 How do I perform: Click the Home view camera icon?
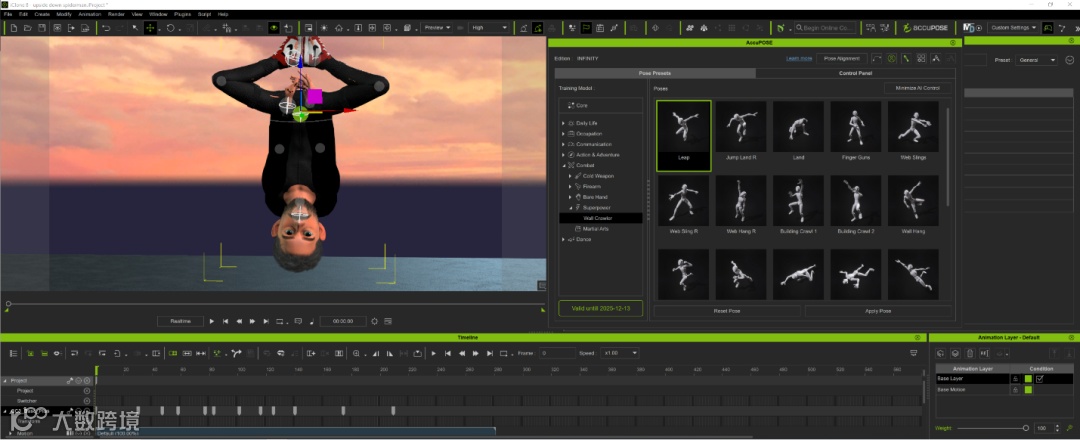338,28
